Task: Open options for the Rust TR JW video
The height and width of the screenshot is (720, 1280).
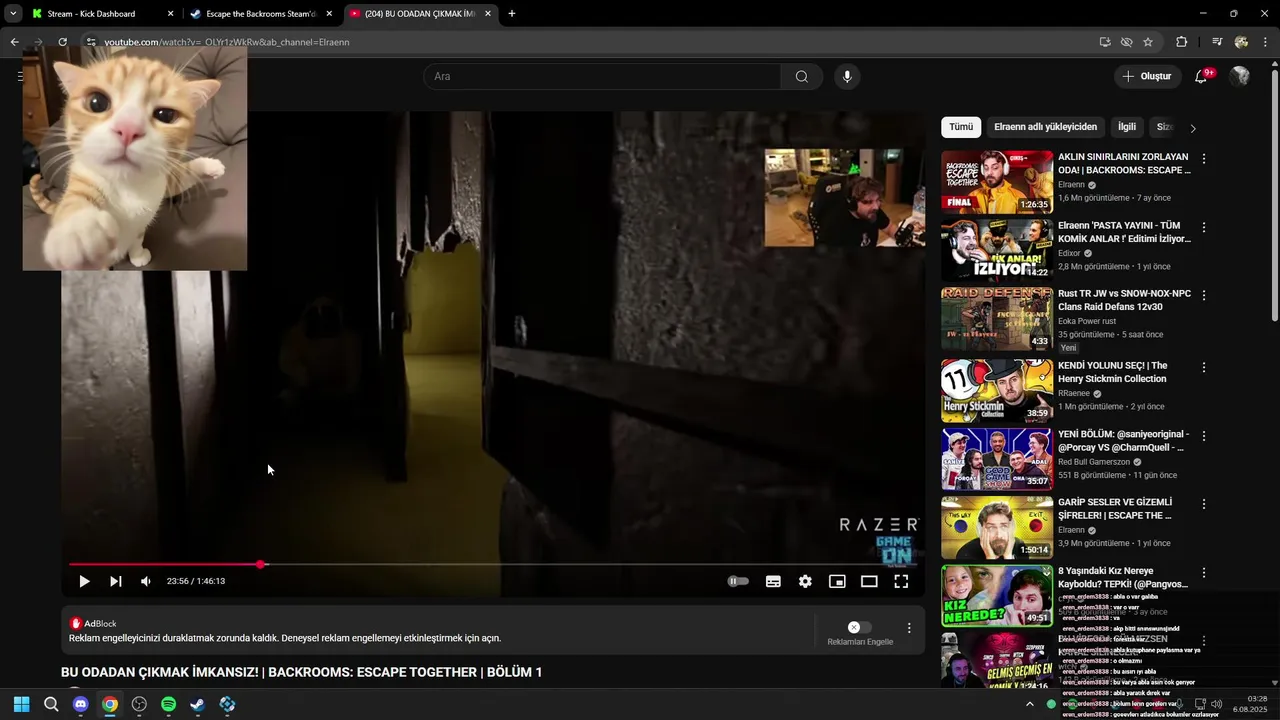Action: [1204, 296]
